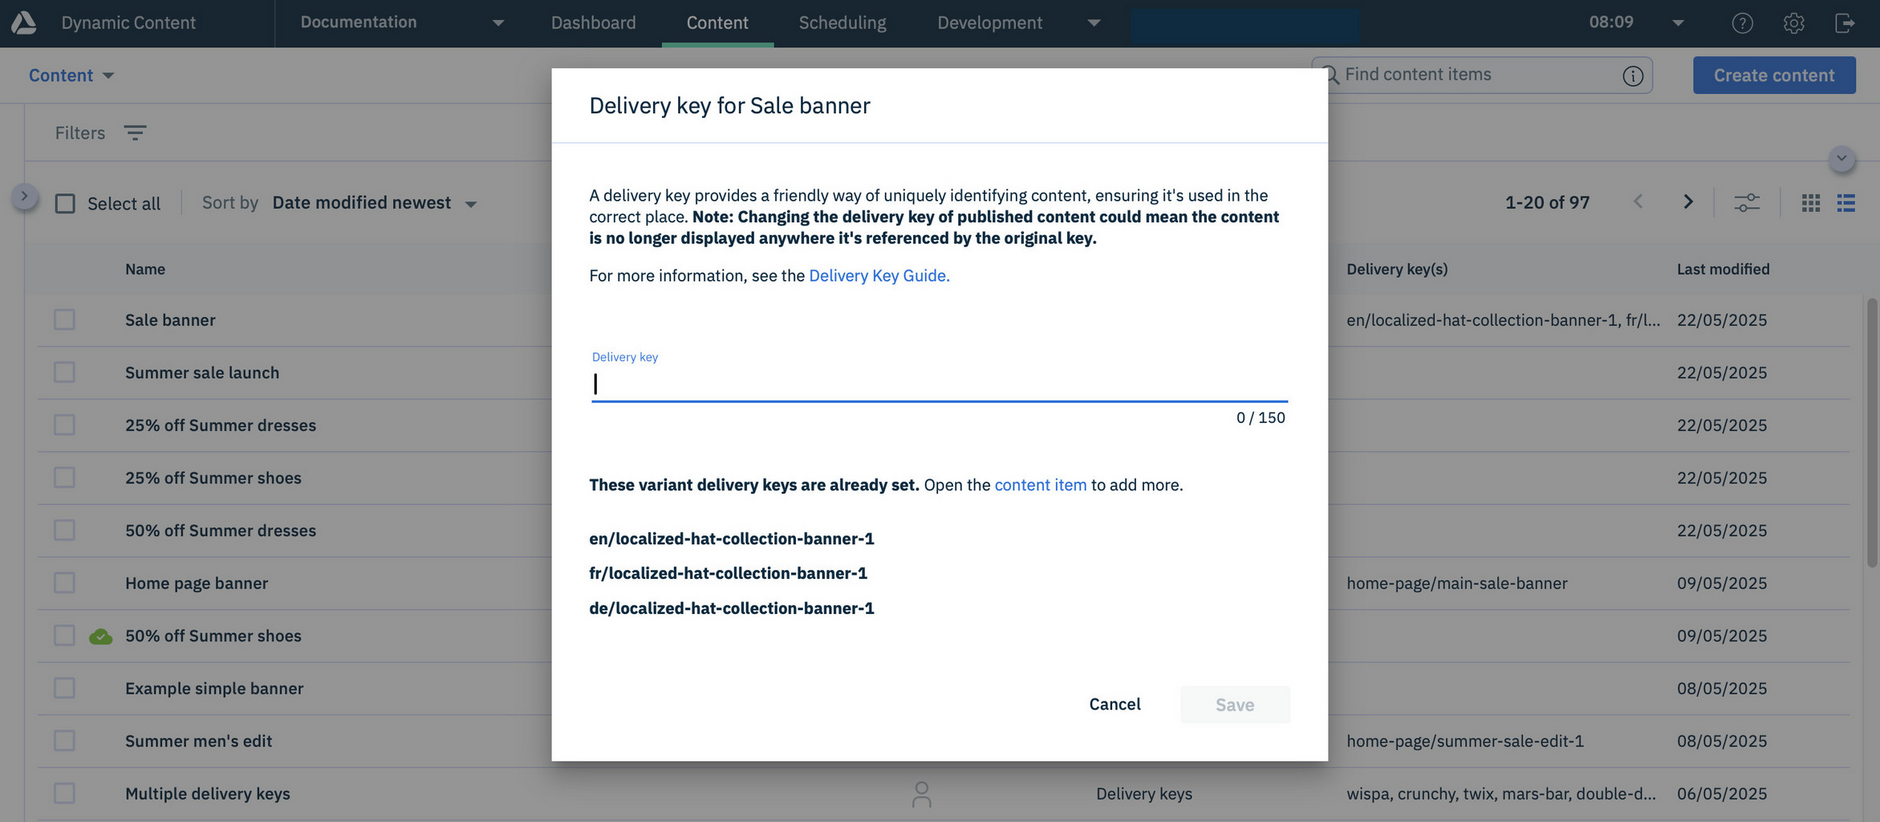Click the Save button in dialog

click(x=1235, y=705)
